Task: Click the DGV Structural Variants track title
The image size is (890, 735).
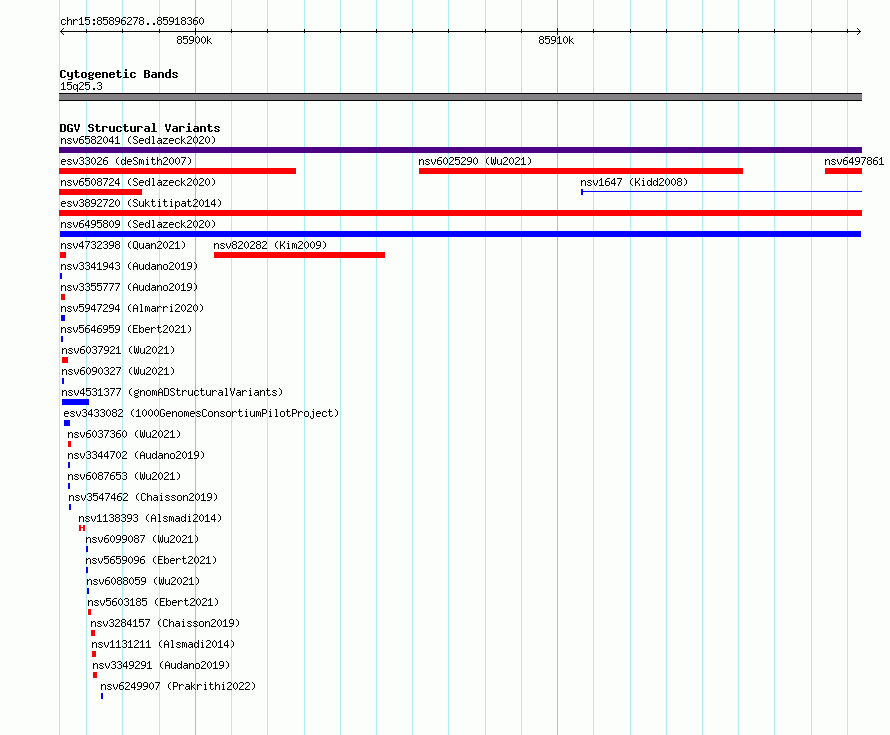Action: (x=140, y=128)
